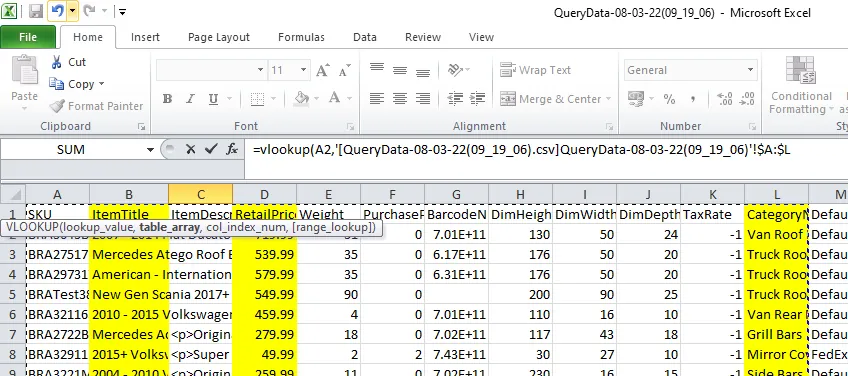Screen dimensions: 848x376
Task: Open the Clipboard dialog launcher
Action: point(141,127)
